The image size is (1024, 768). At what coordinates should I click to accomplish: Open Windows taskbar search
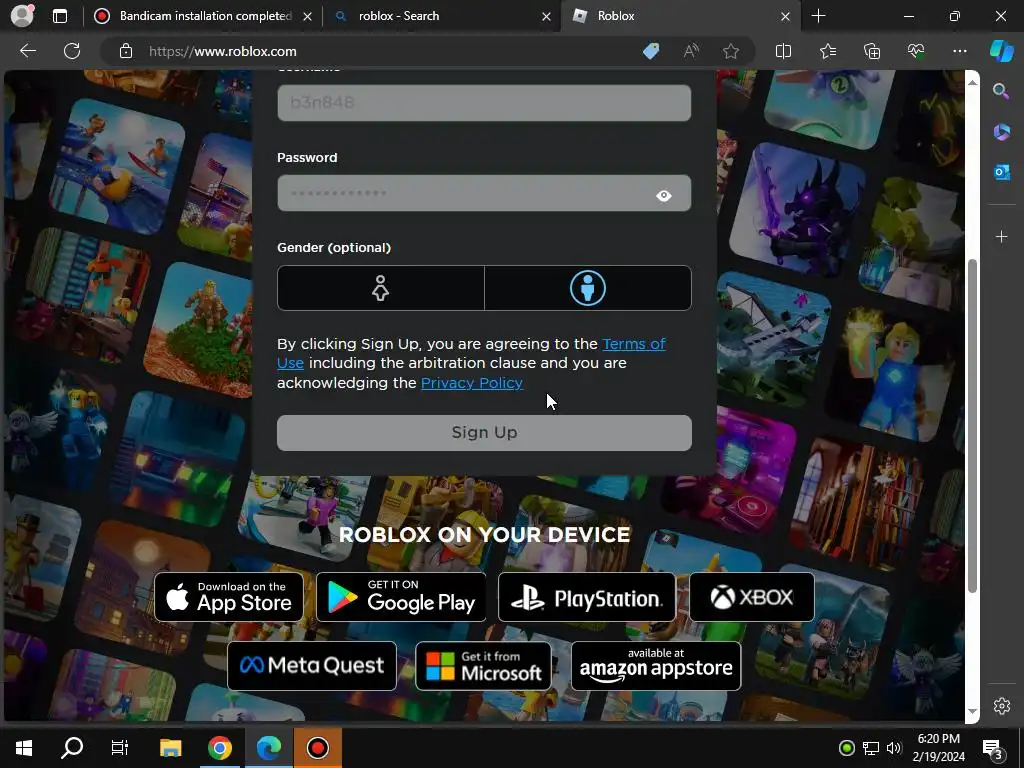click(72, 748)
